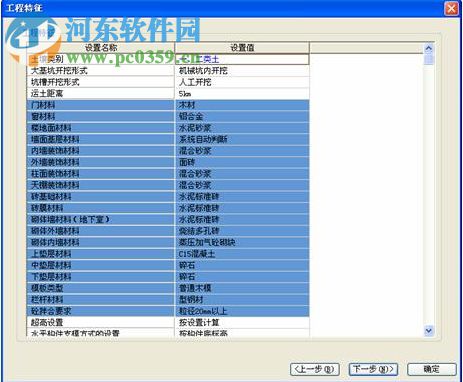
Task: Select the 下垫层材料 row name
Action: (101, 277)
